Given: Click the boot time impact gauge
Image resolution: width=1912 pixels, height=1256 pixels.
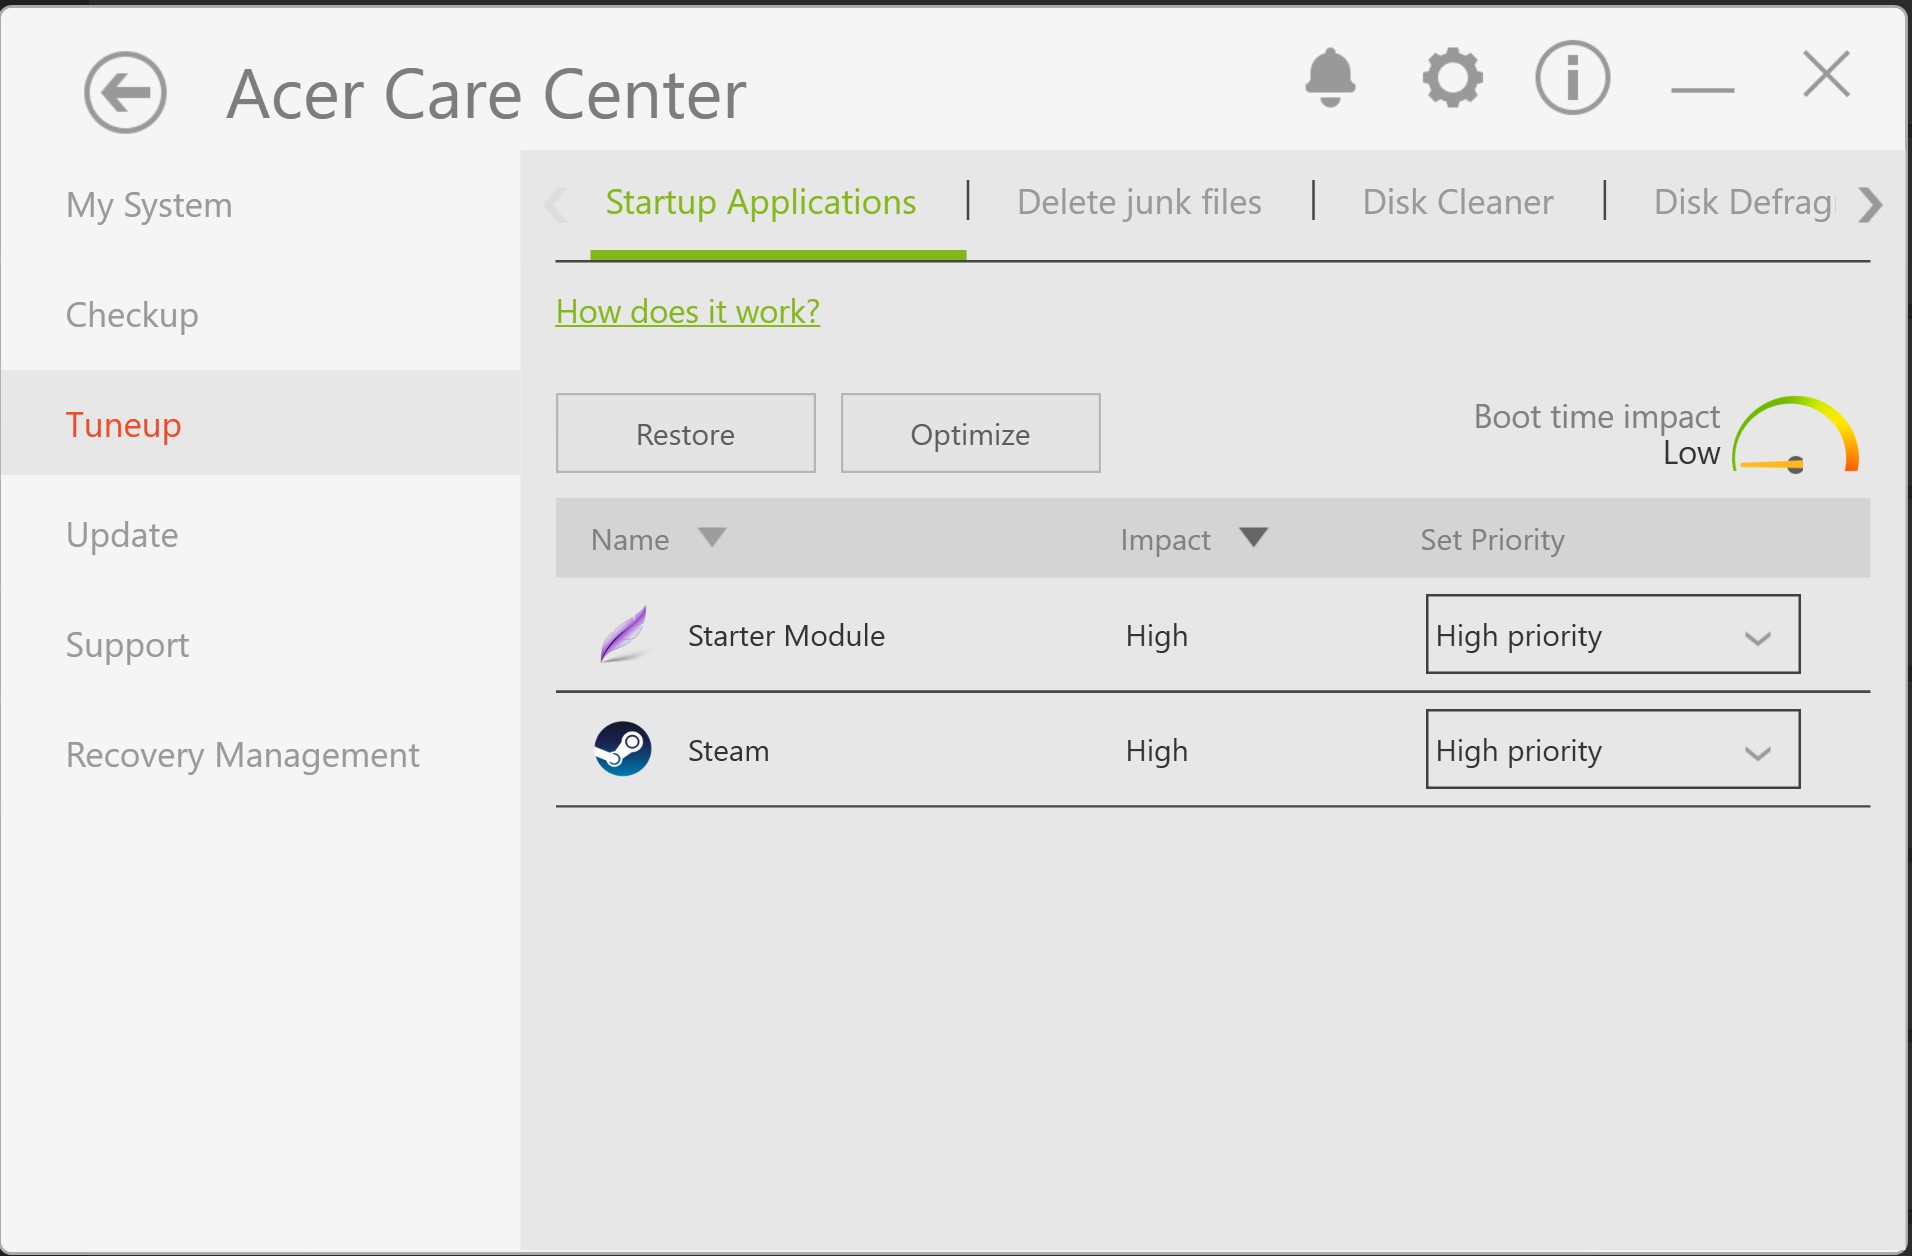Looking at the screenshot, I should (1796, 435).
